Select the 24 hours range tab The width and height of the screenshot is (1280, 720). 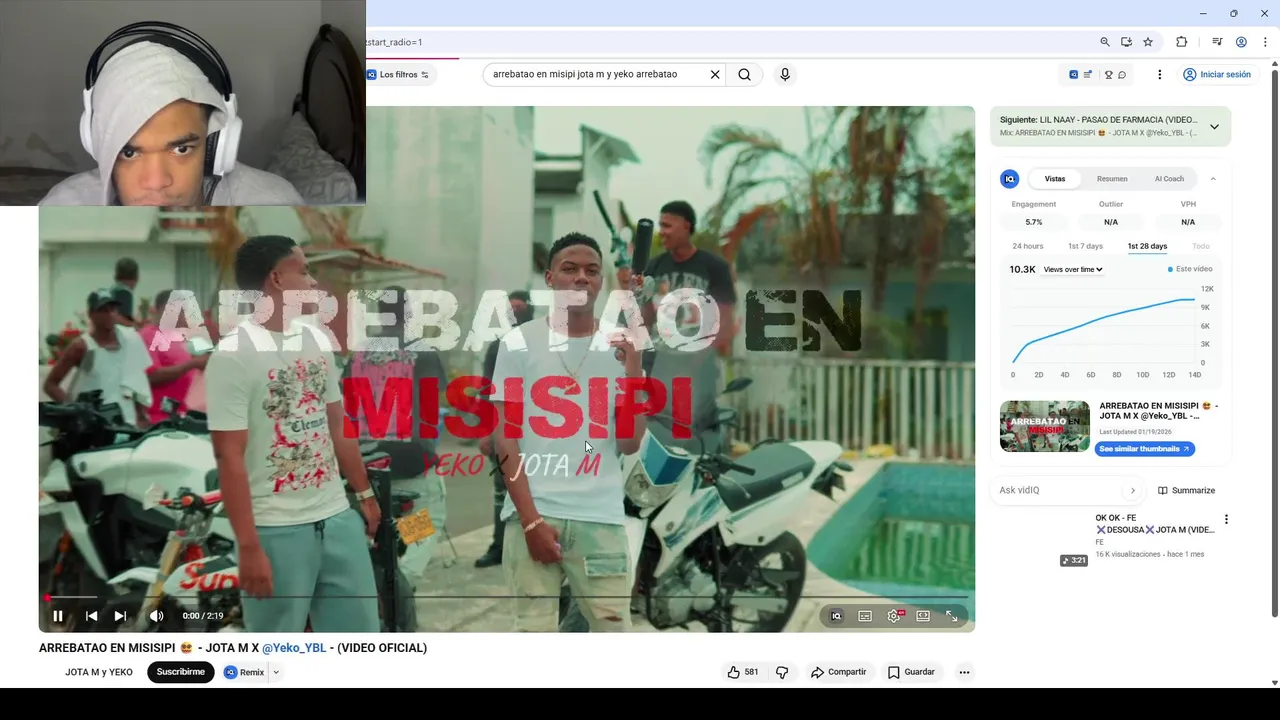click(x=1027, y=246)
